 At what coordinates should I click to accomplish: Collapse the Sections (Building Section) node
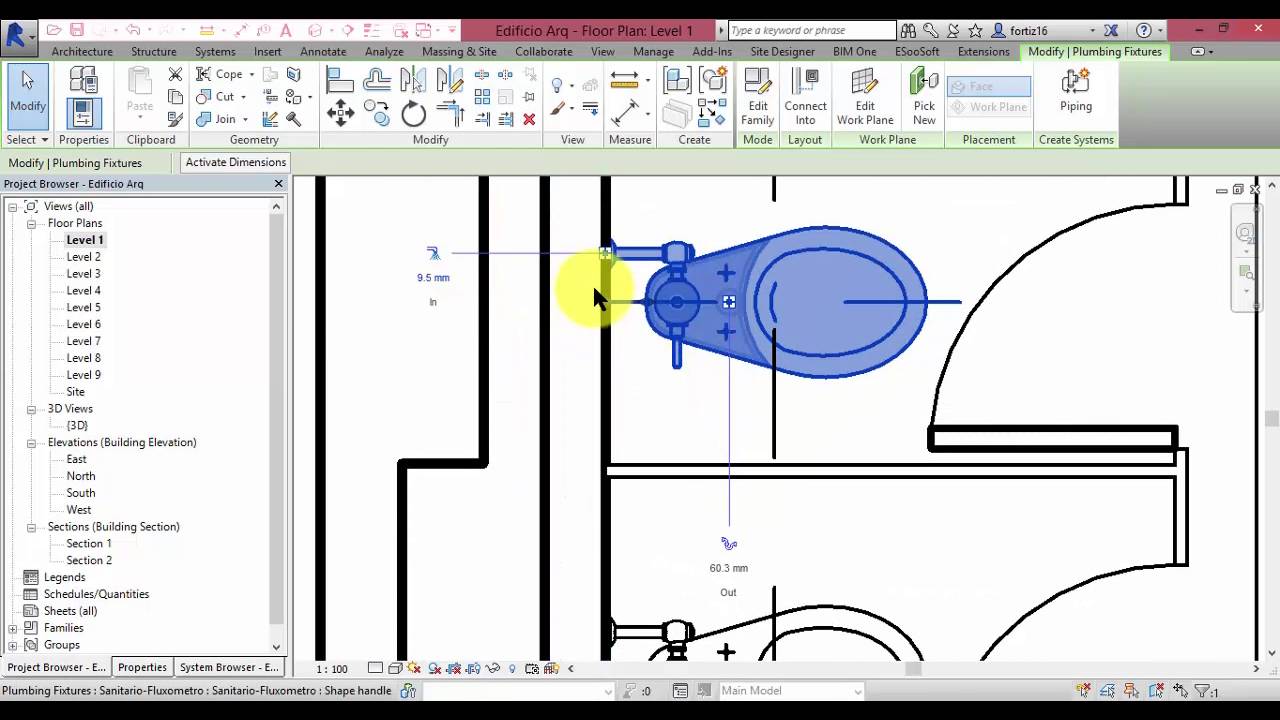click(x=31, y=526)
